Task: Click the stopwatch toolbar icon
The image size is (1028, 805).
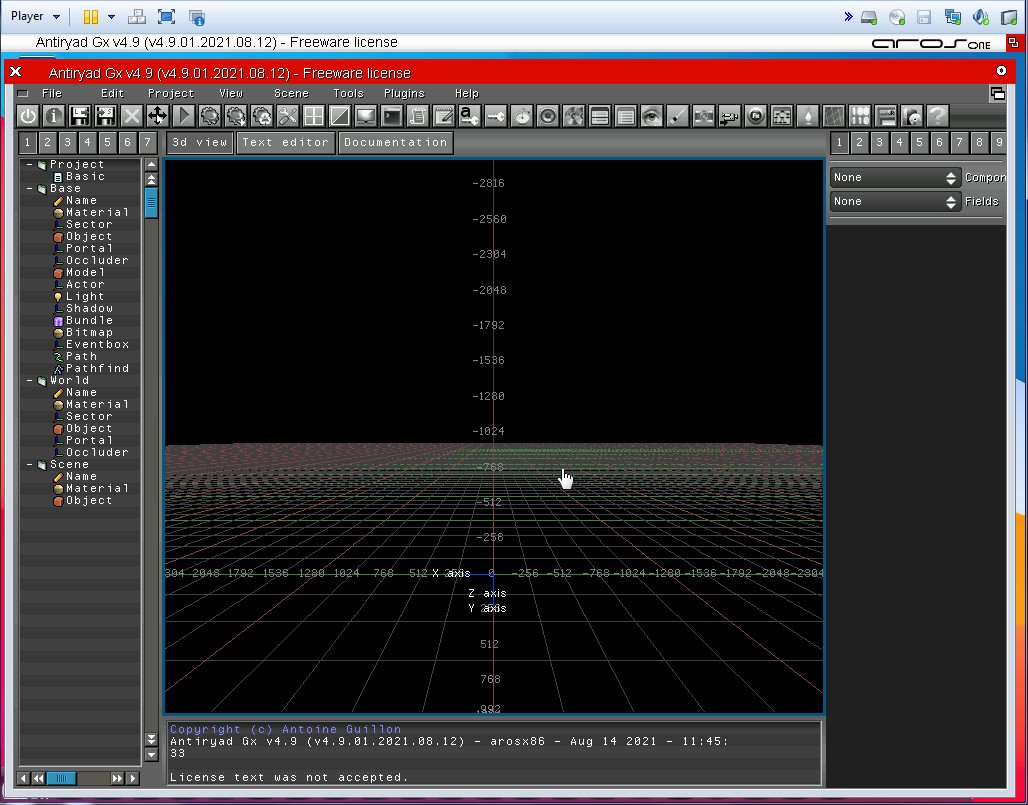Action: pos(522,116)
